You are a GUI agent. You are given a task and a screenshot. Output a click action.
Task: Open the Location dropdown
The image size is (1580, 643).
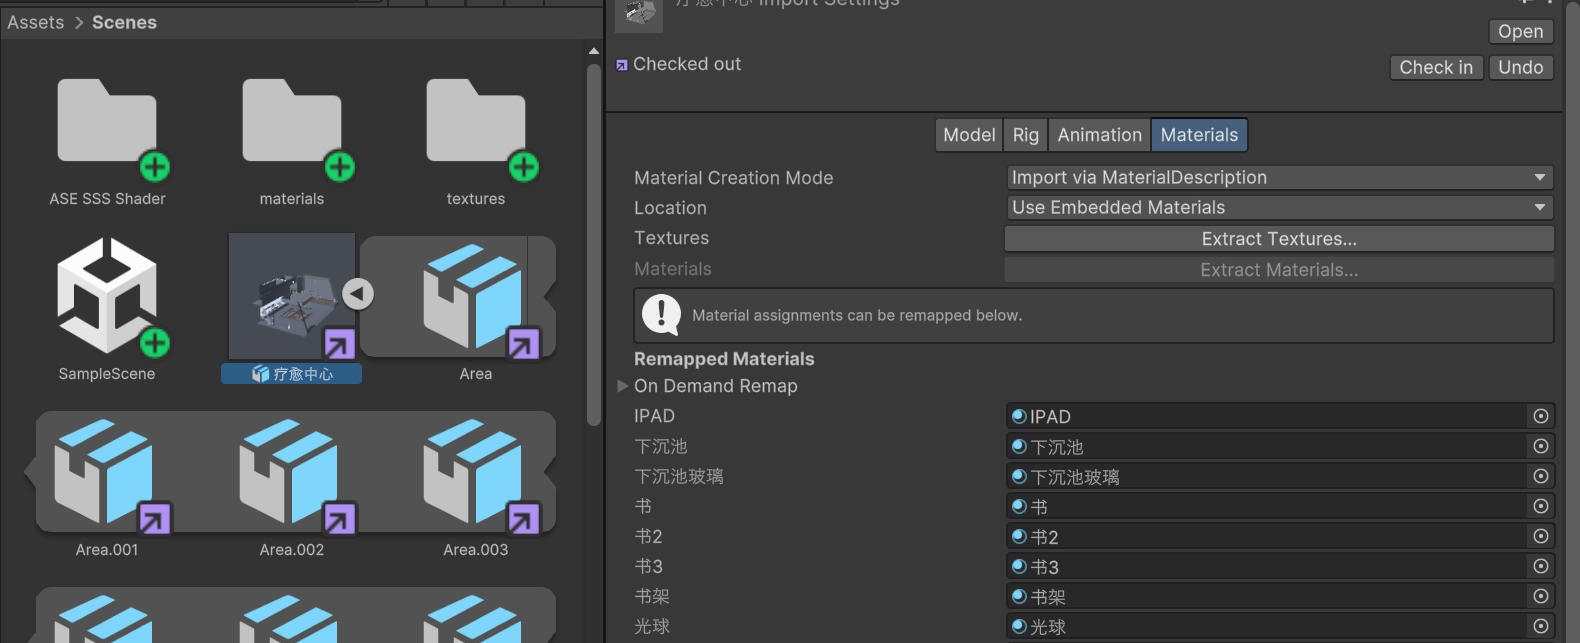(1279, 208)
